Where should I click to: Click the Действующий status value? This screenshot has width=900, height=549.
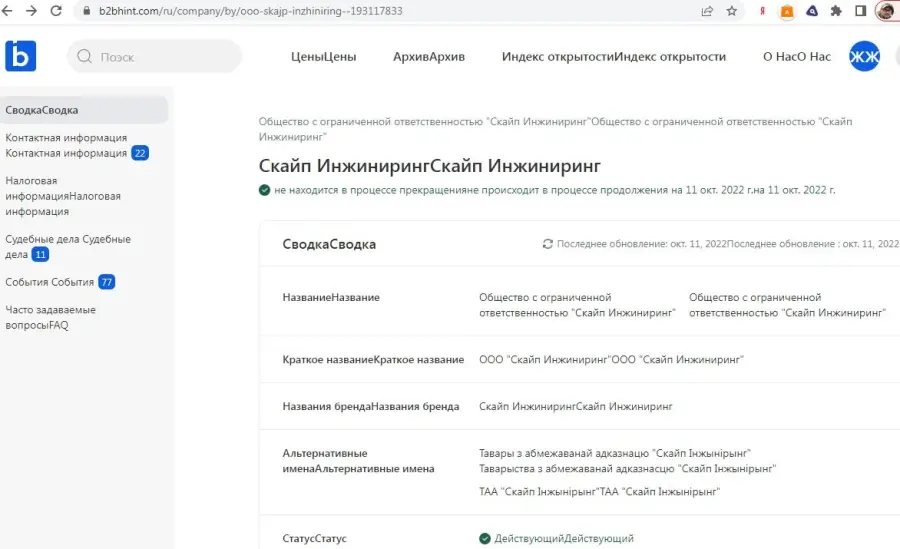(x=564, y=539)
